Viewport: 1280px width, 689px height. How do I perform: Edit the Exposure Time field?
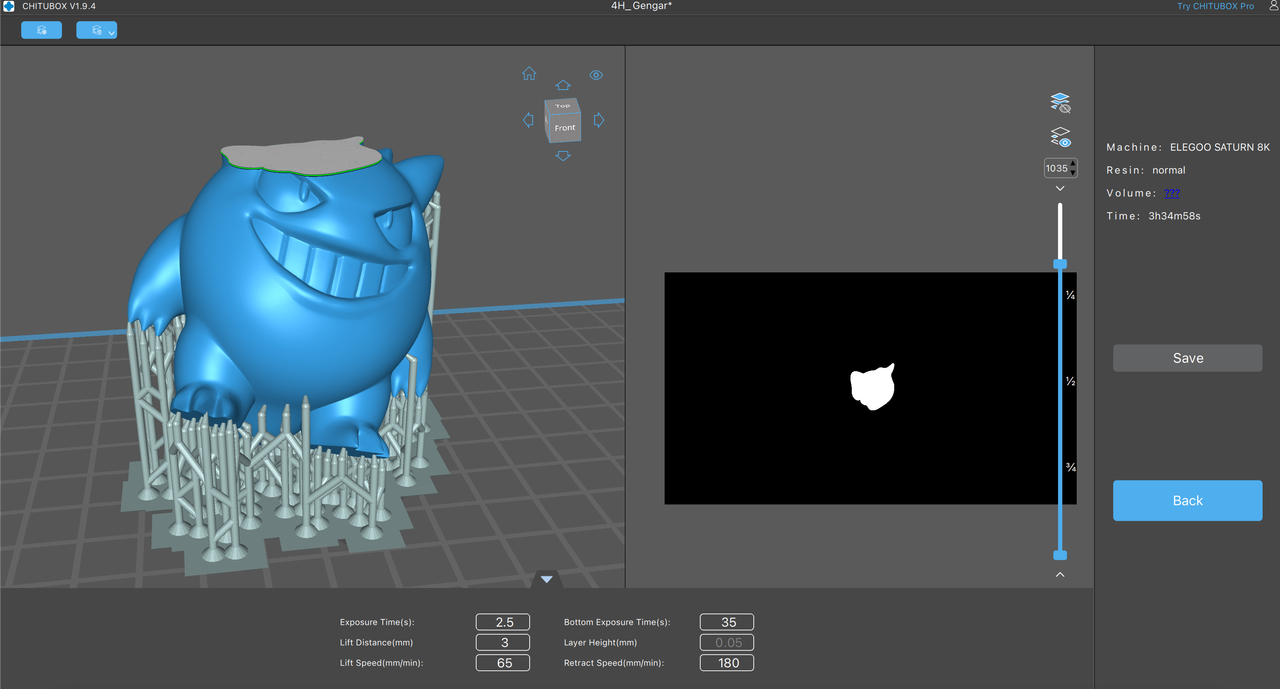[503, 622]
